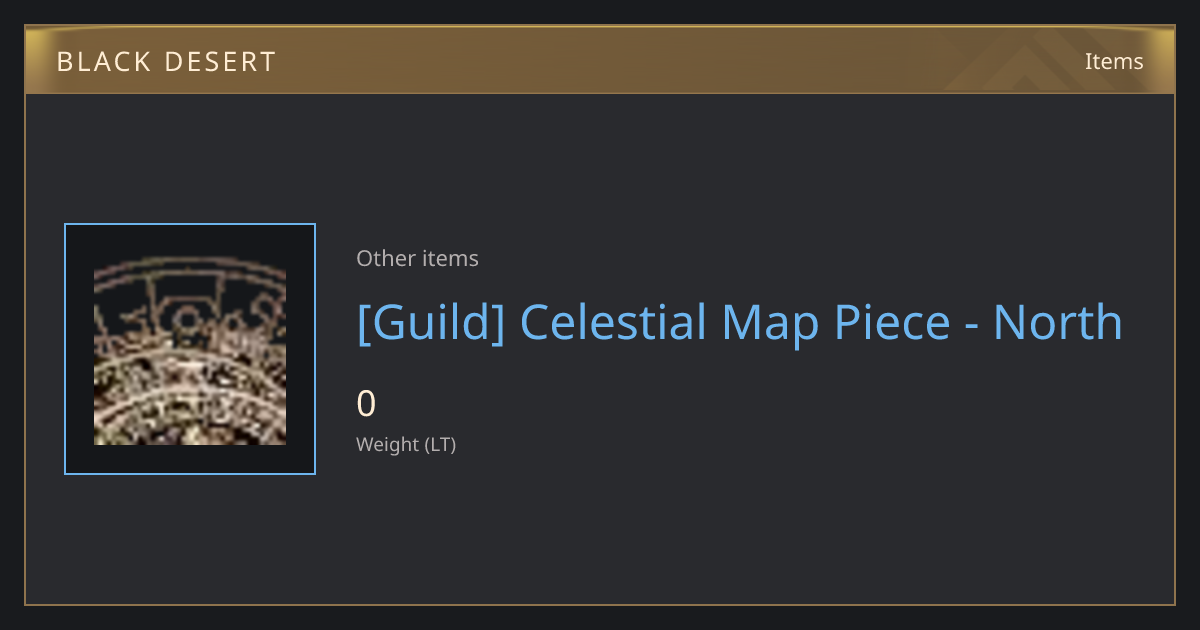Click the gold header banner

pyautogui.click(x=600, y=60)
